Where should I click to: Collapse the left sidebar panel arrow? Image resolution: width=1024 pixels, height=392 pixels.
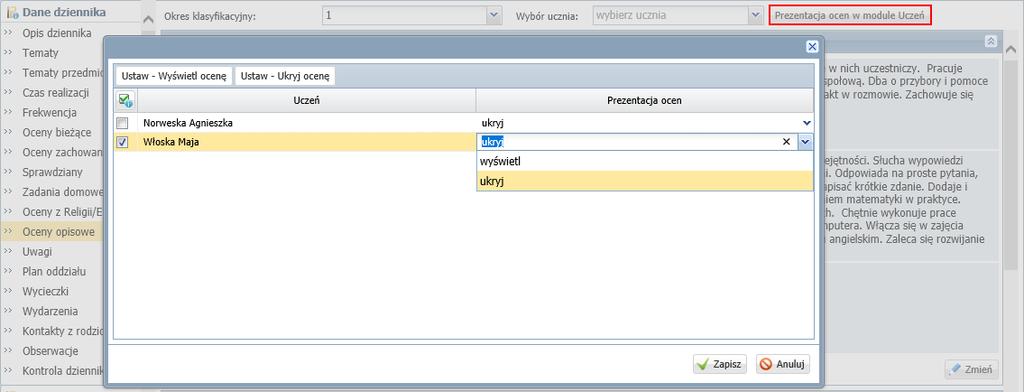[148, 19]
